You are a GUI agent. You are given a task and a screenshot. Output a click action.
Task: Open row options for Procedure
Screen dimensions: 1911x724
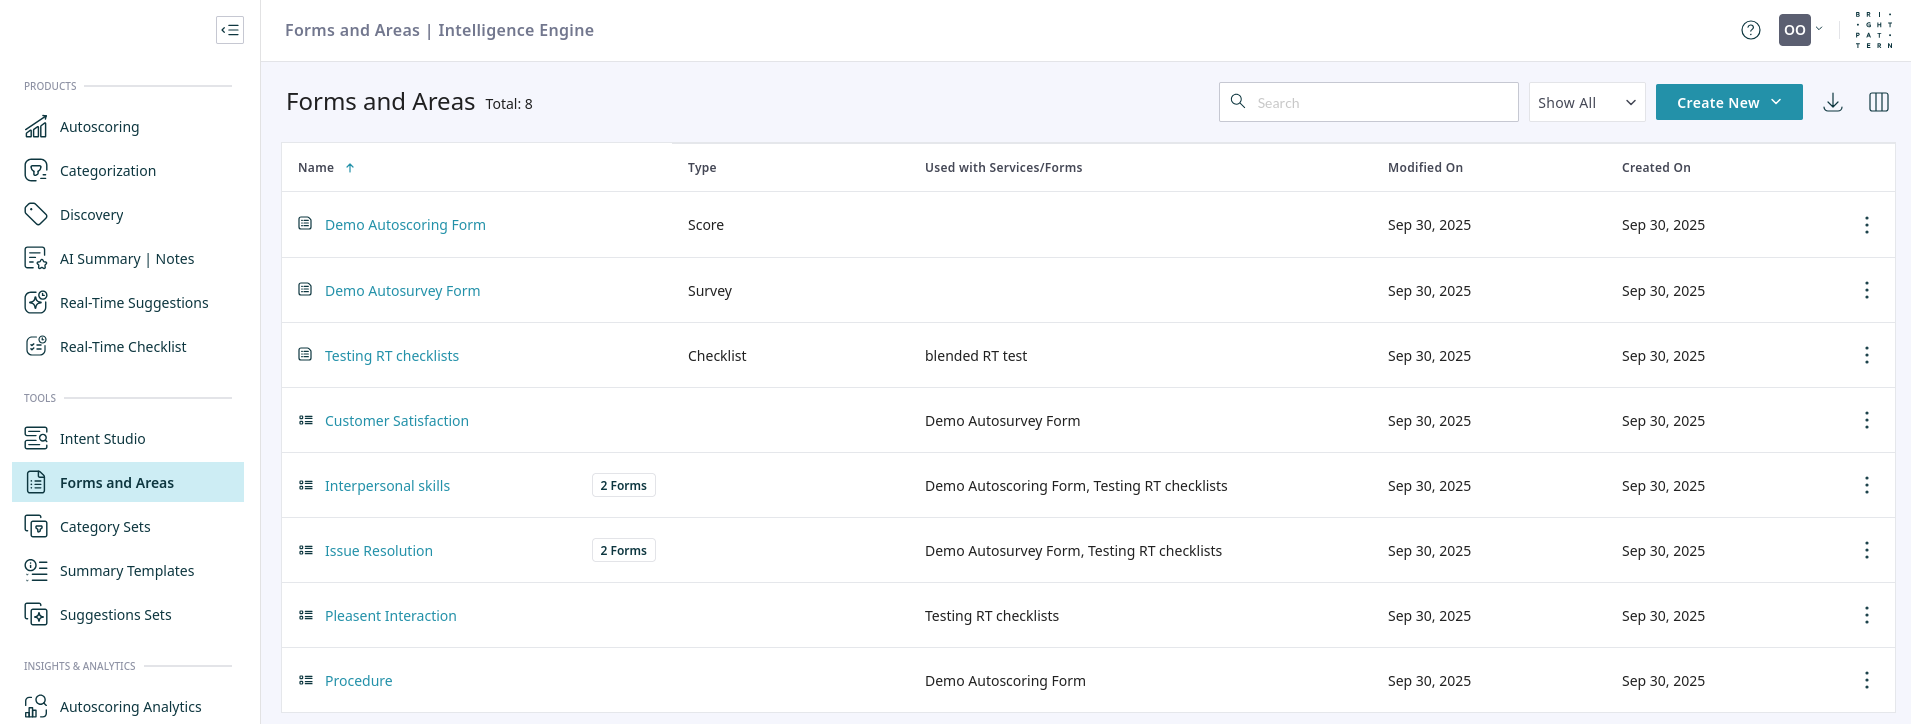(1866, 680)
